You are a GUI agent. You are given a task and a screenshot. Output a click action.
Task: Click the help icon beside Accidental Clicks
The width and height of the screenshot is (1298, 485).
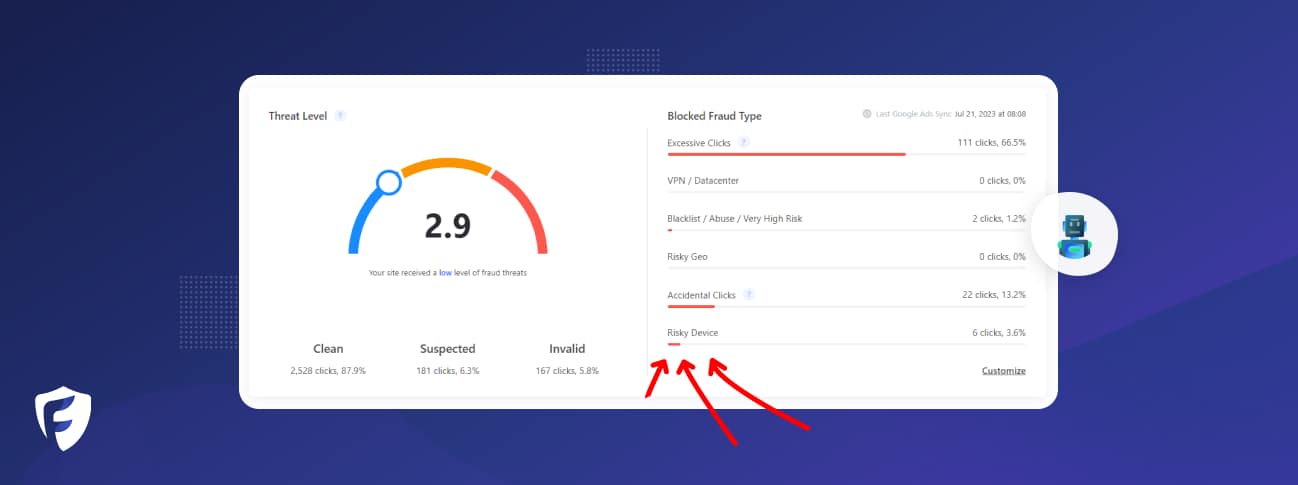(749, 295)
